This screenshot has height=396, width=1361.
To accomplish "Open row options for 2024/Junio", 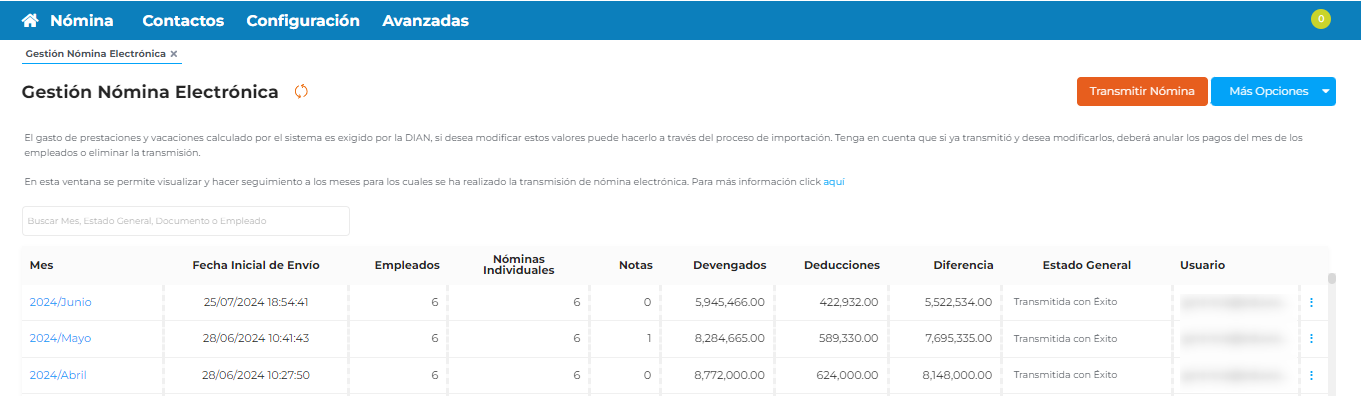I will (x=1311, y=302).
